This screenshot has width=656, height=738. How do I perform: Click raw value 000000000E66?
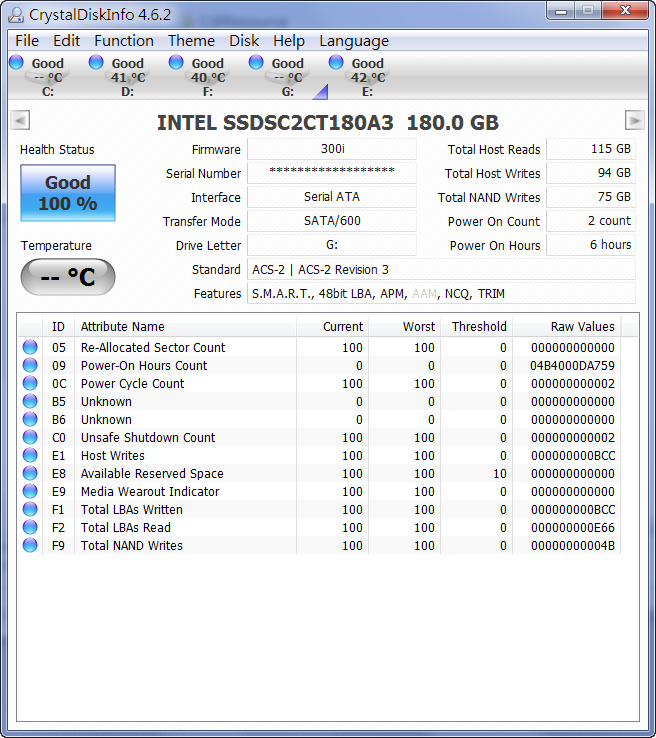573,528
